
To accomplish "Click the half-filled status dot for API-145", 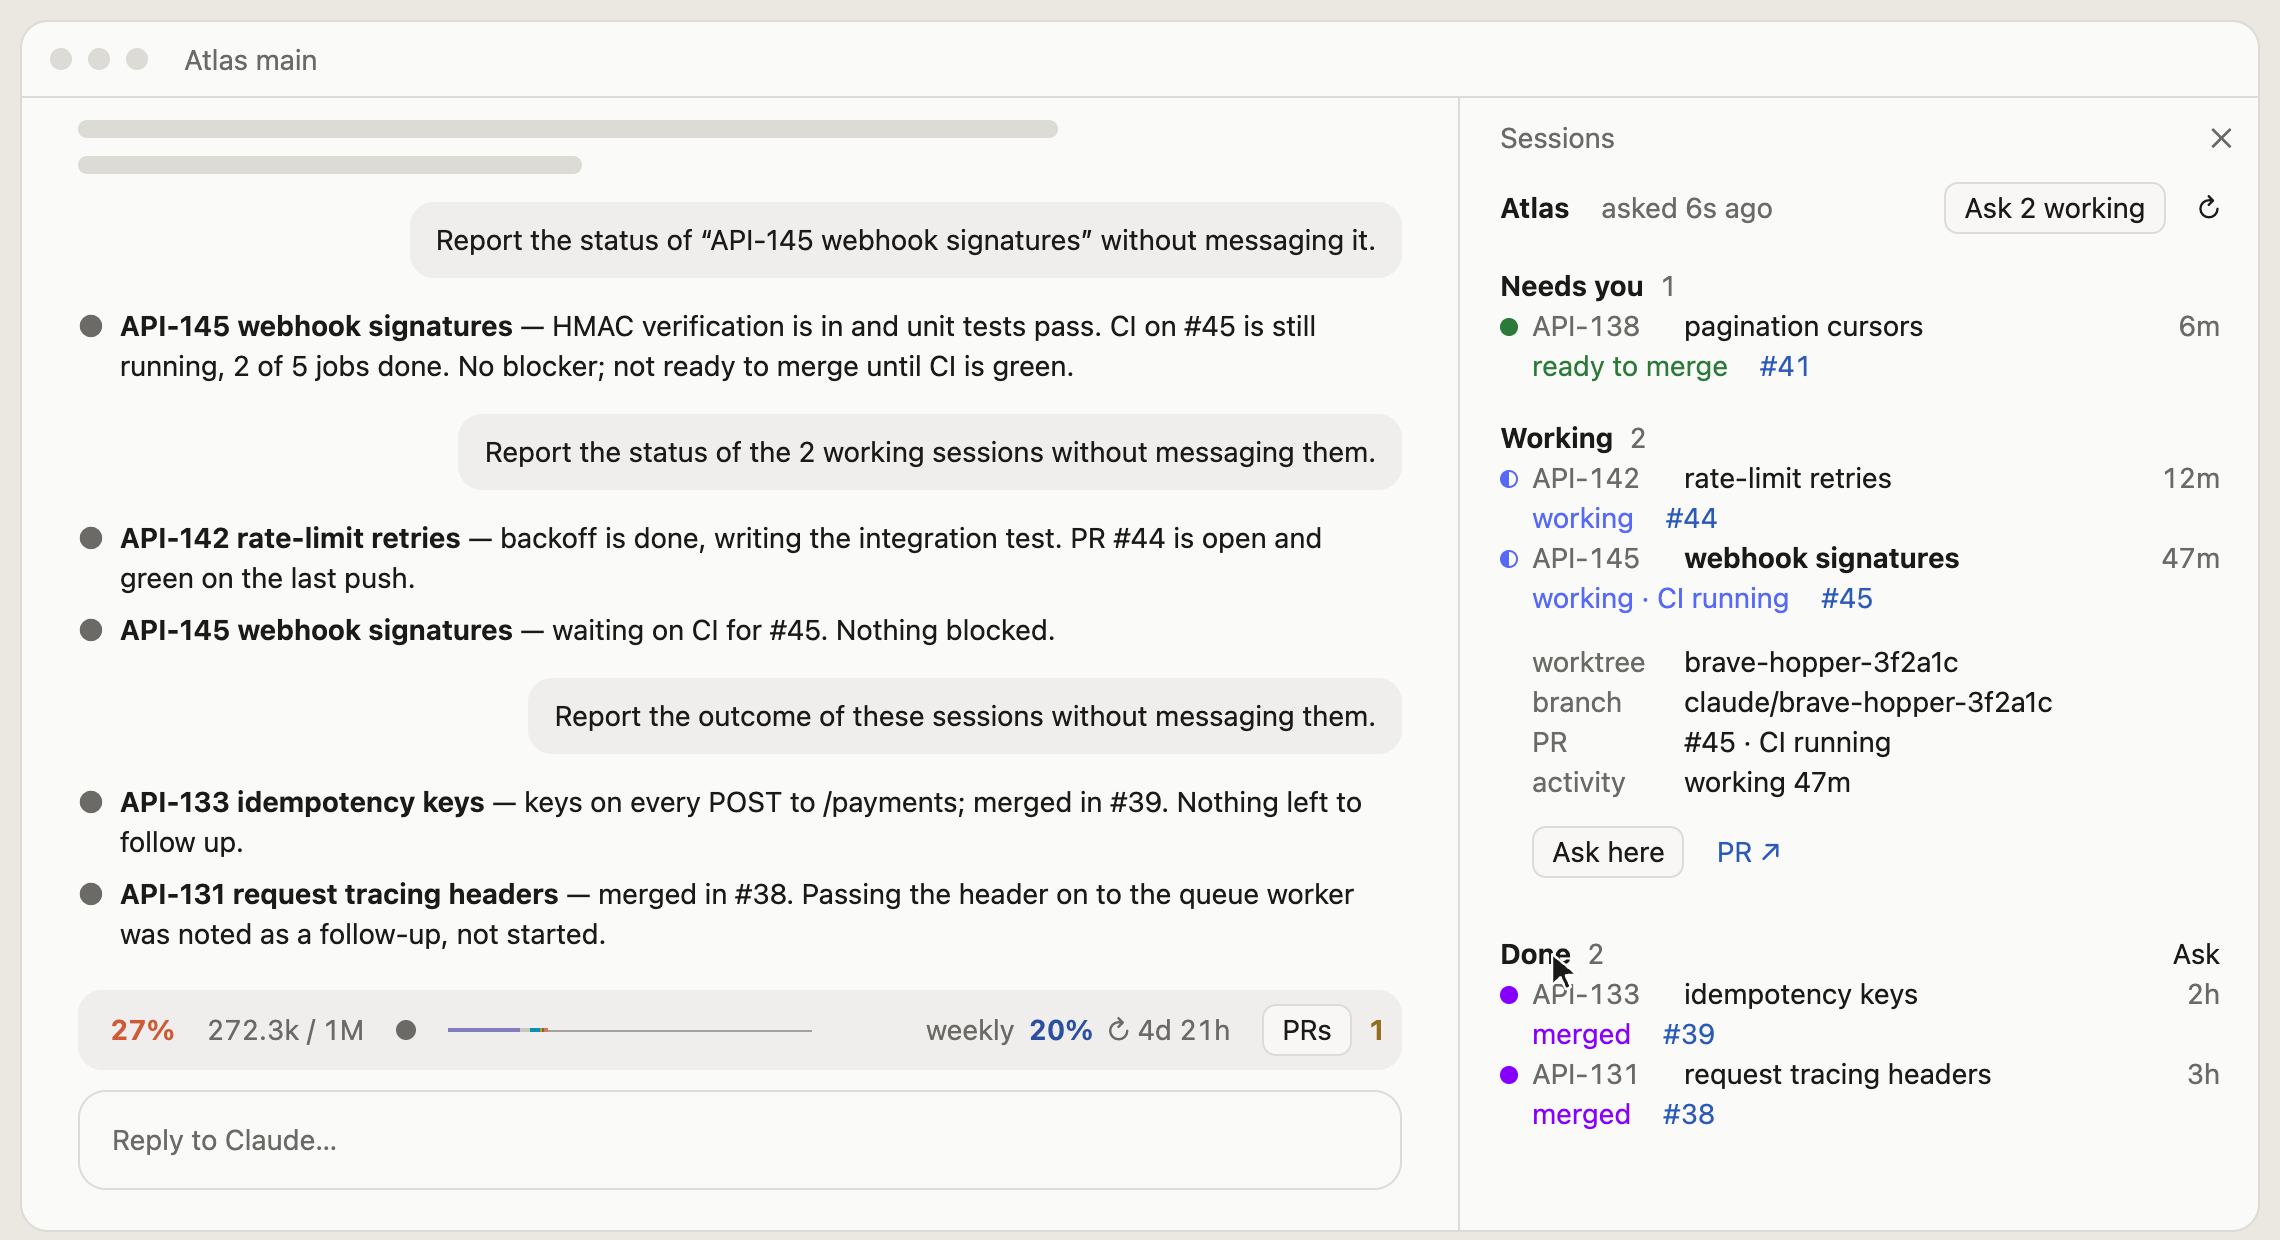I will pos(1510,559).
